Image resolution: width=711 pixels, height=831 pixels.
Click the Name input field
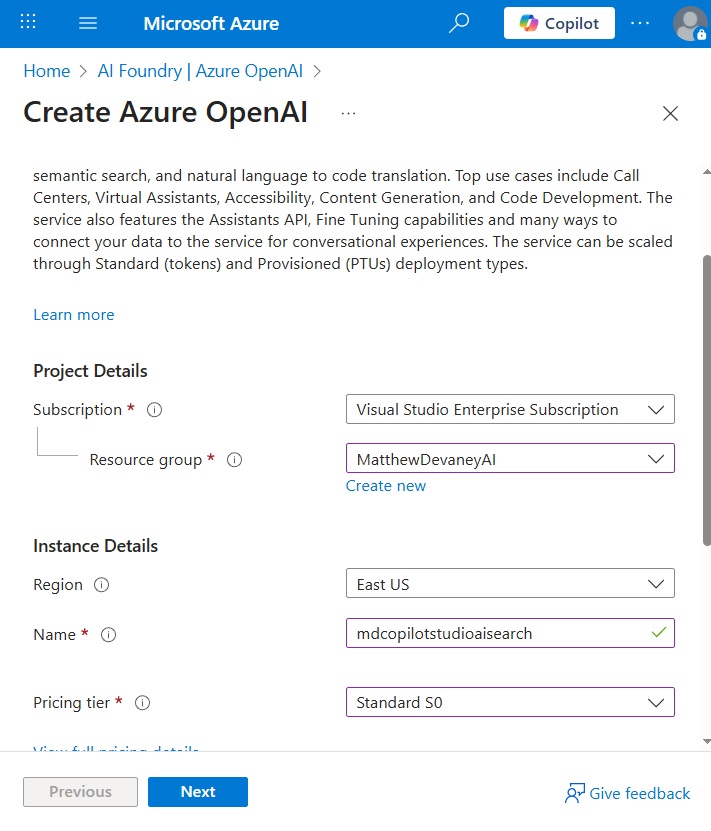click(x=510, y=633)
